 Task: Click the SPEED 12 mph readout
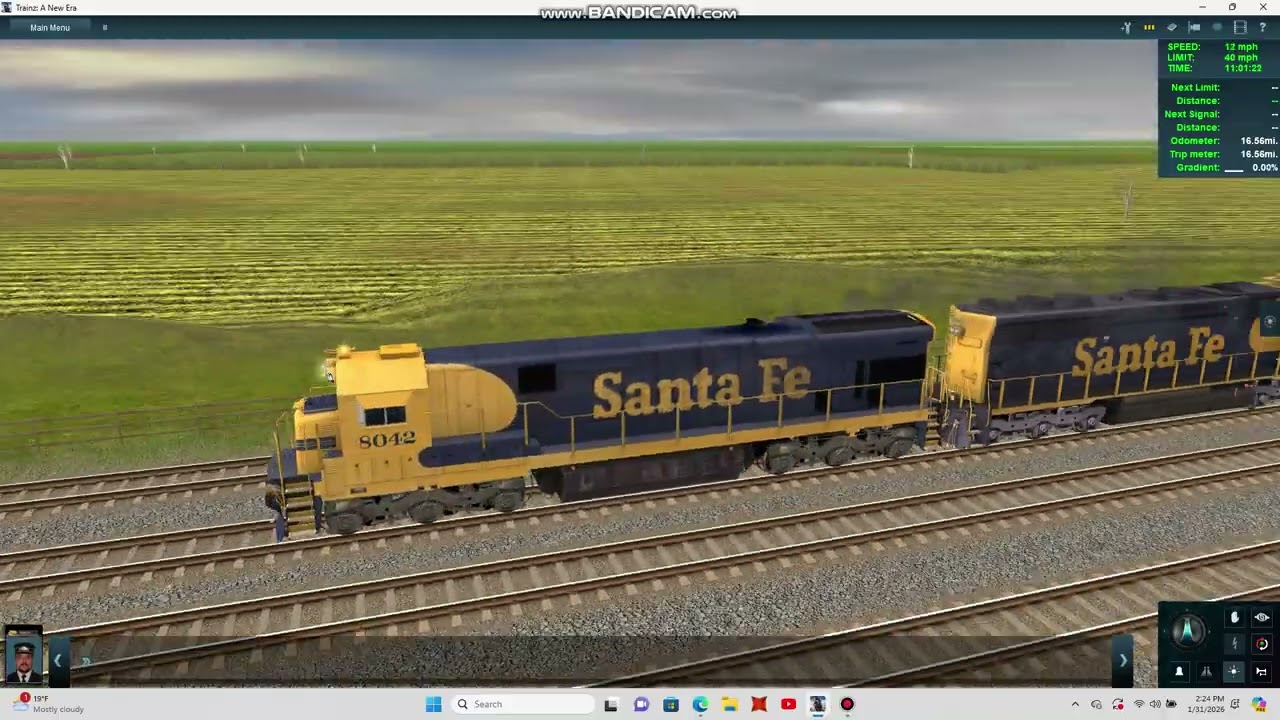[1212, 47]
